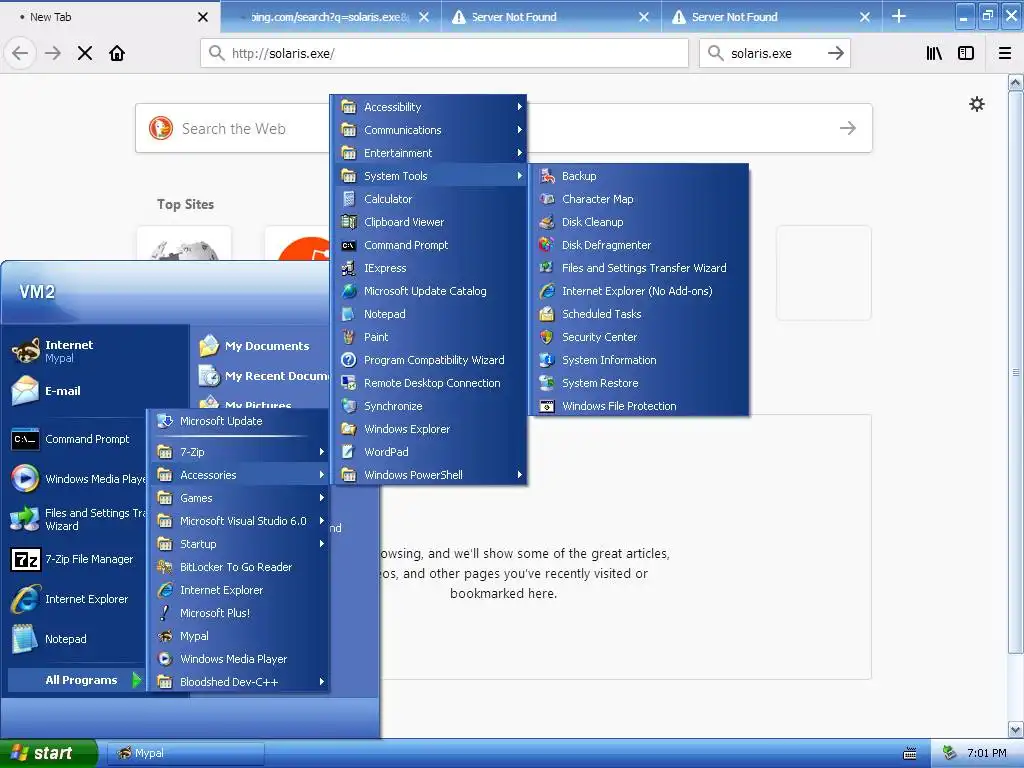Open Command Prompt in Accessories menu
The height and width of the screenshot is (768, 1024).
[x=430, y=245]
